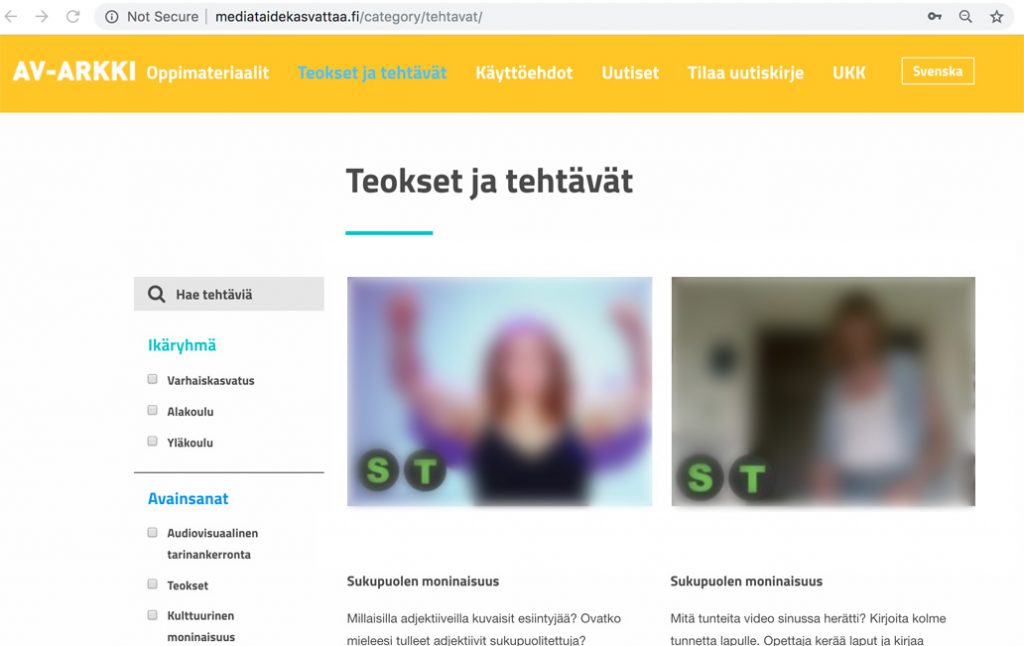1024x646 pixels.
Task: Click the zoom magnifier icon in address bar
Action: 965,16
